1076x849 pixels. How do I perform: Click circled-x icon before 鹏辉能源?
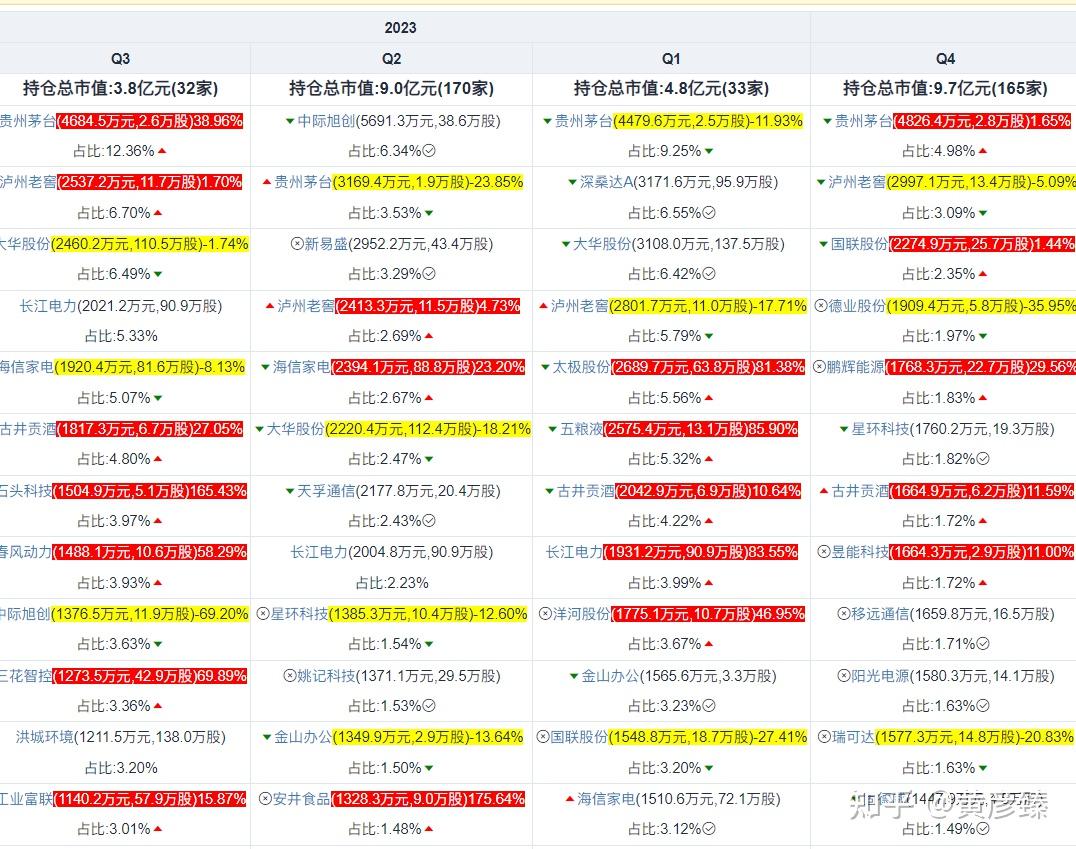(819, 367)
